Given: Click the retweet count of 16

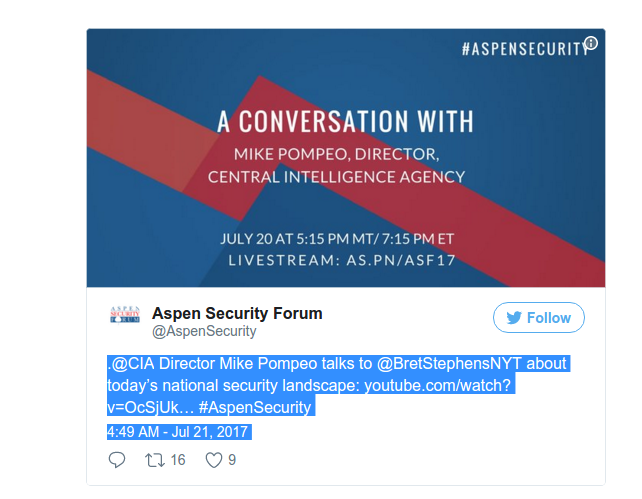Looking at the screenshot, I should pyautogui.click(x=178, y=460).
